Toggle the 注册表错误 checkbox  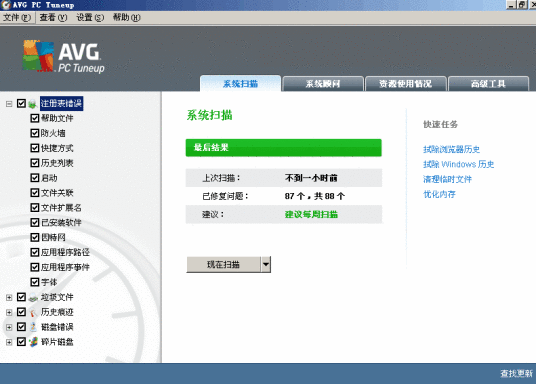[21, 103]
